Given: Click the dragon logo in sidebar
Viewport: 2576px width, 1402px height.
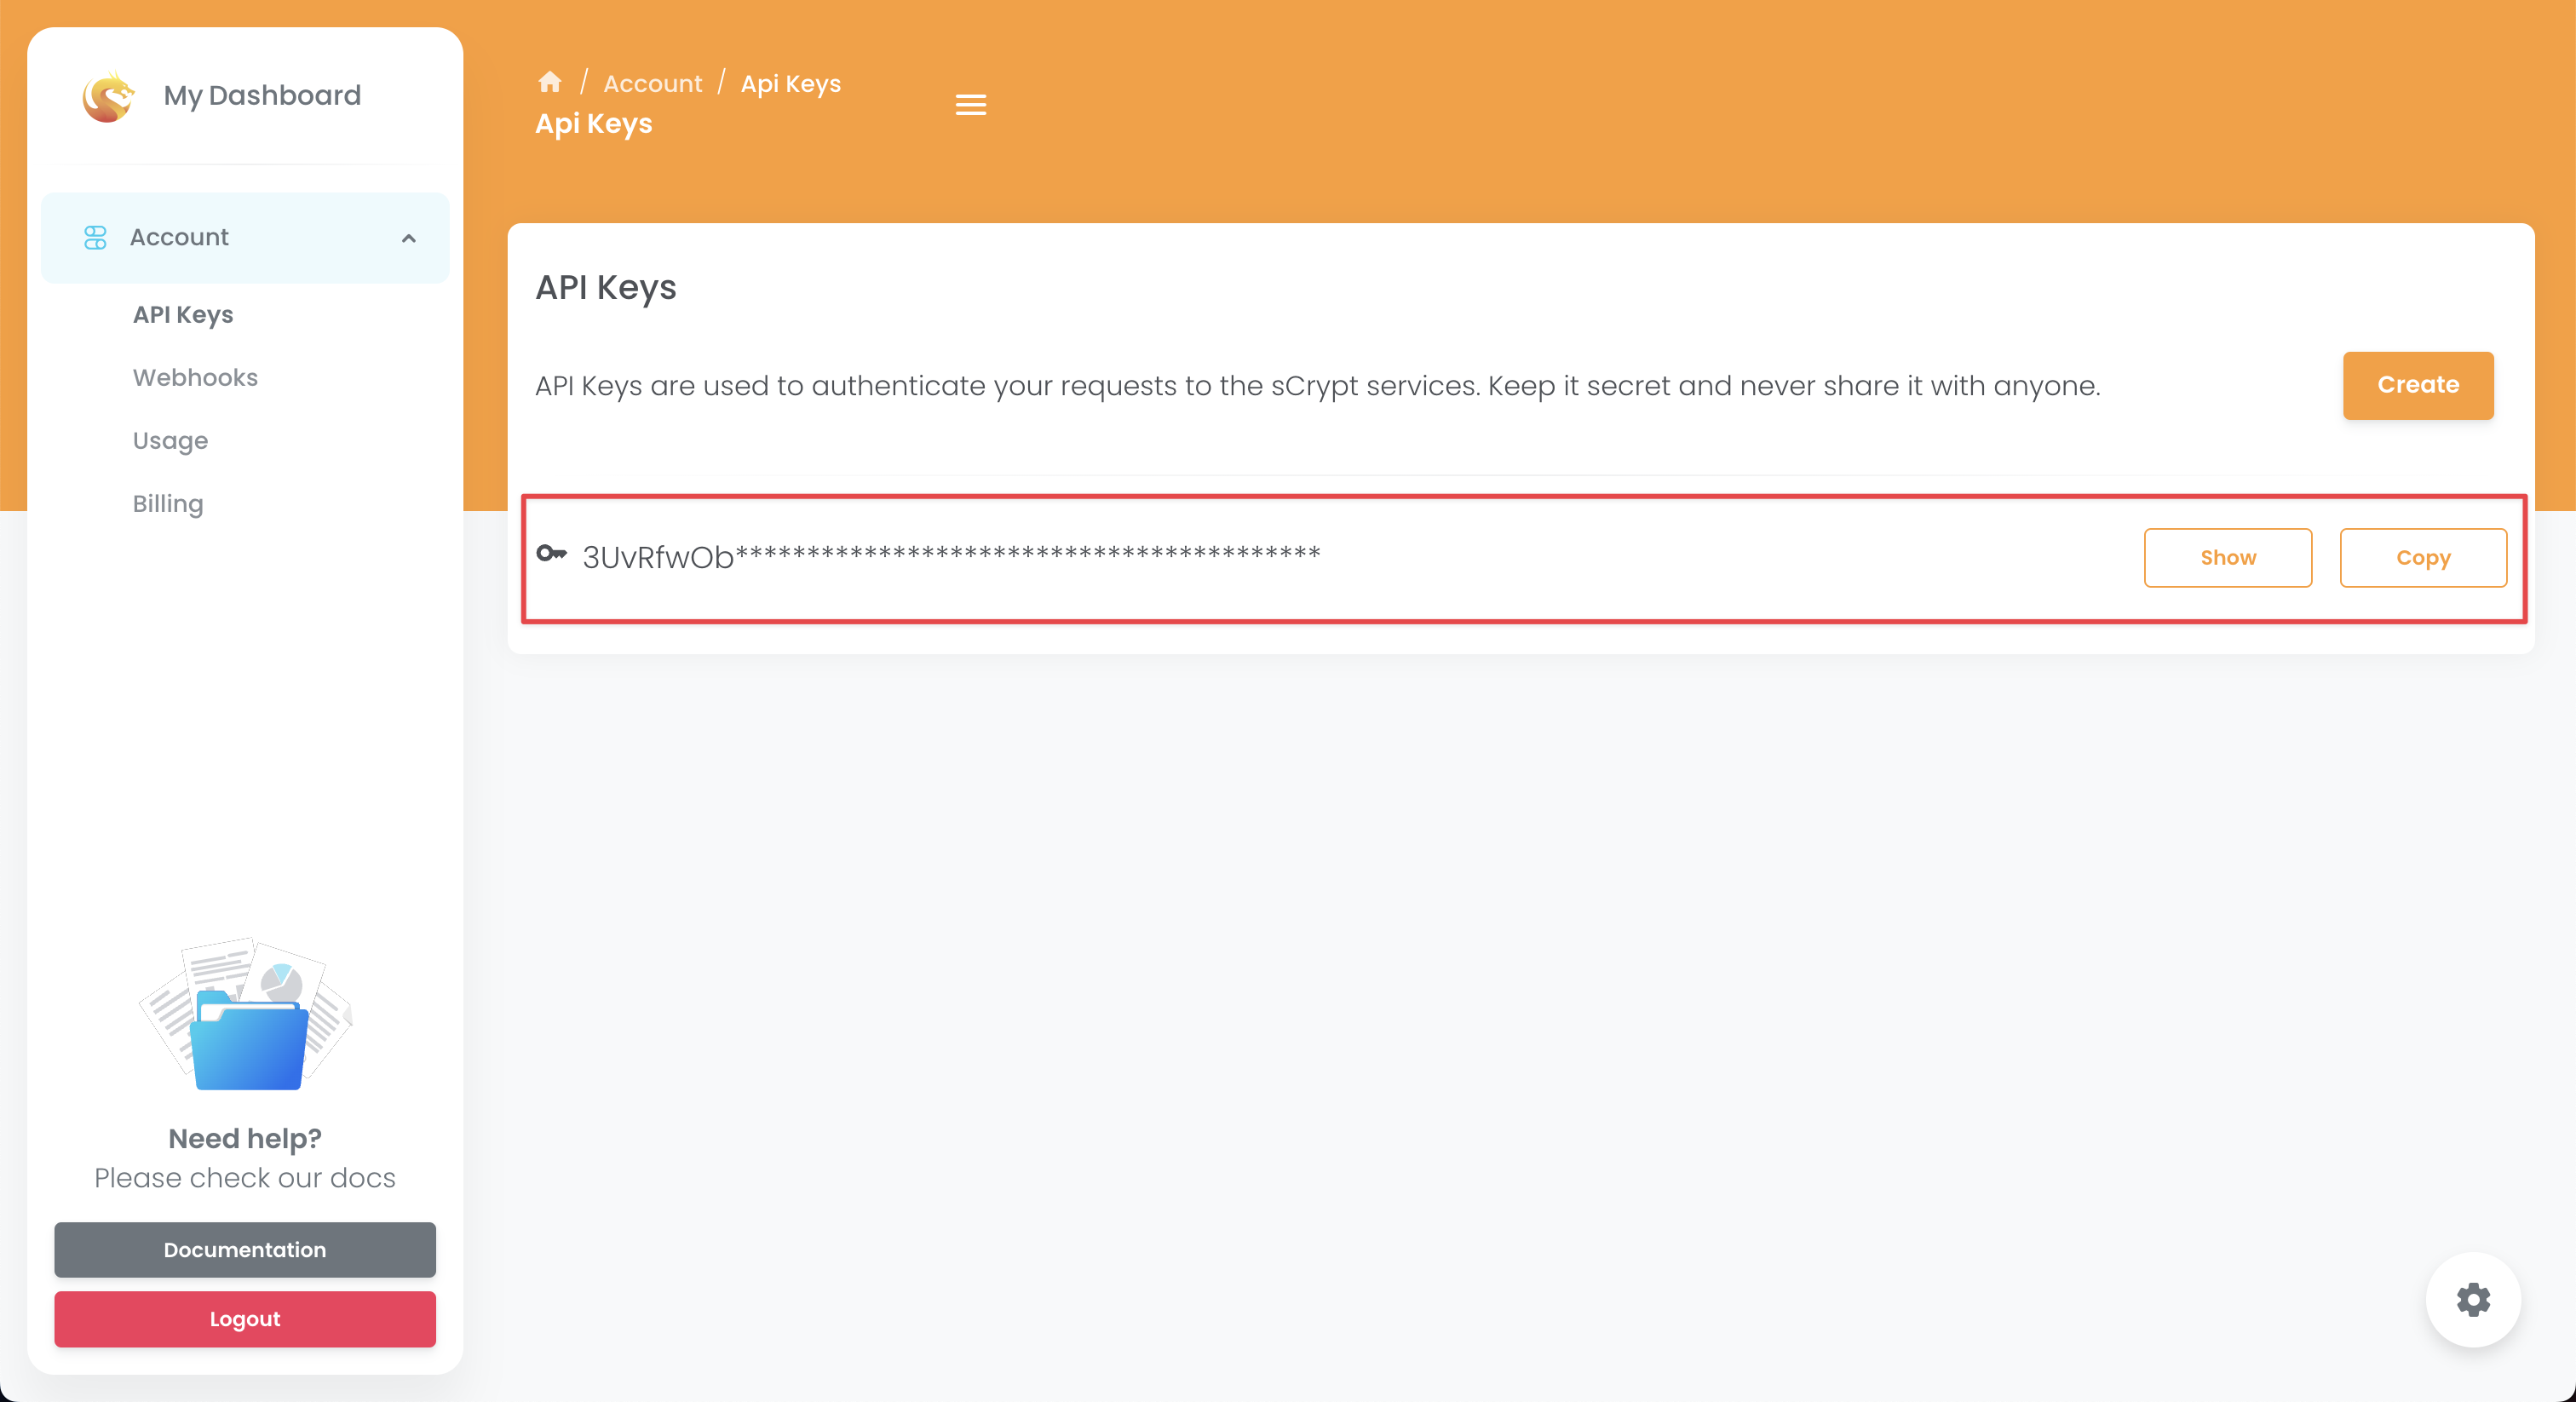Looking at the screenshot, I should (x=108, y=97).
